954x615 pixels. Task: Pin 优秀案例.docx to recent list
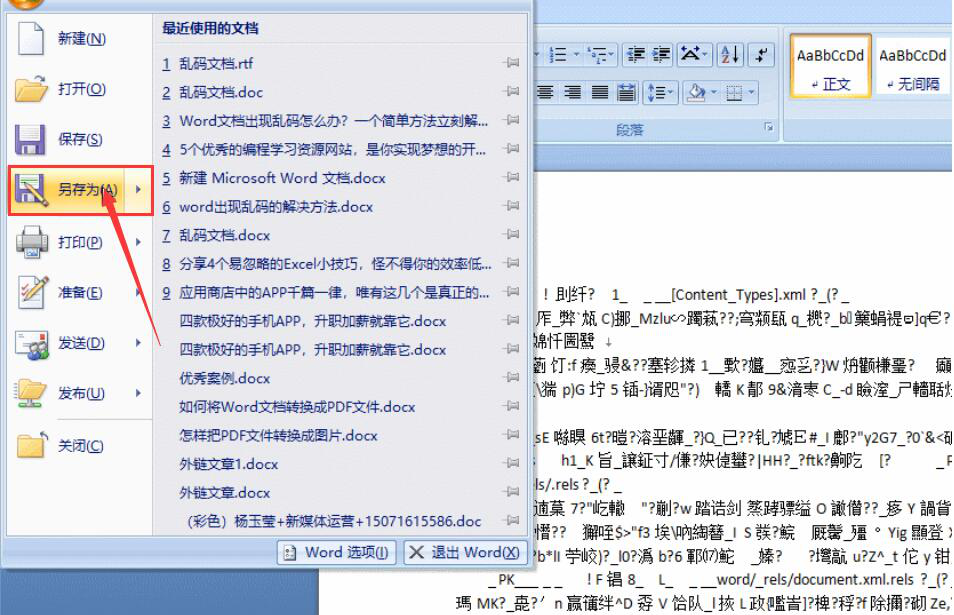tap(512, 377)
